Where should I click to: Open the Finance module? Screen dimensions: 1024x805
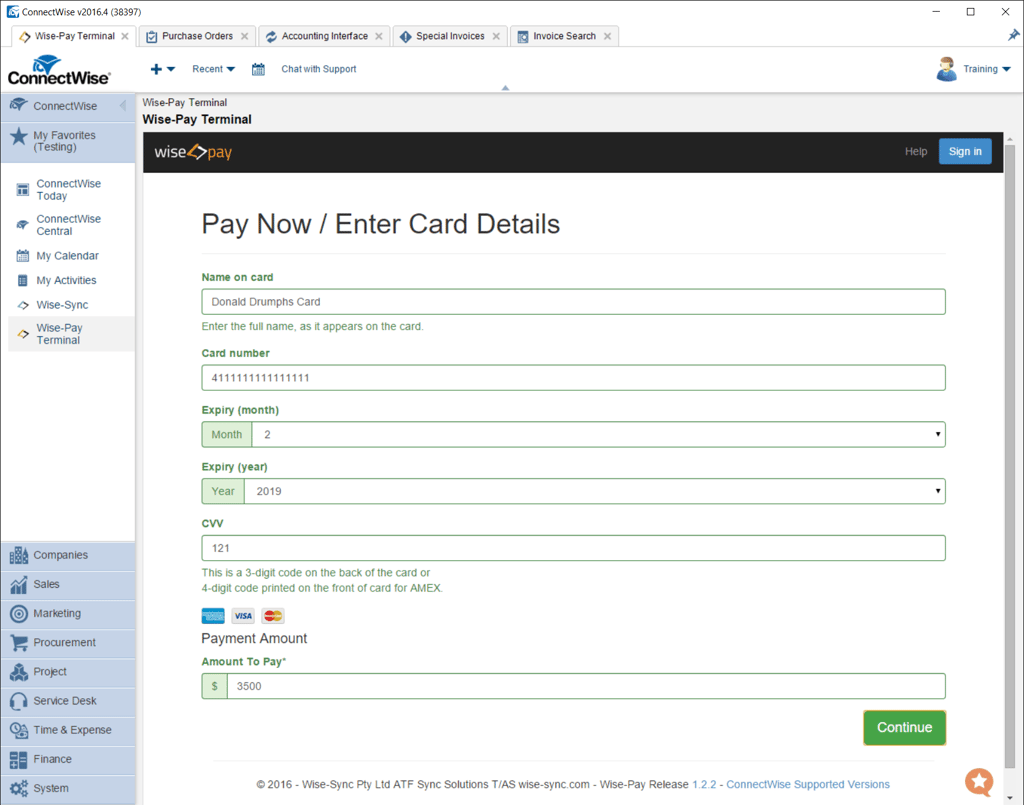[68, 759]
